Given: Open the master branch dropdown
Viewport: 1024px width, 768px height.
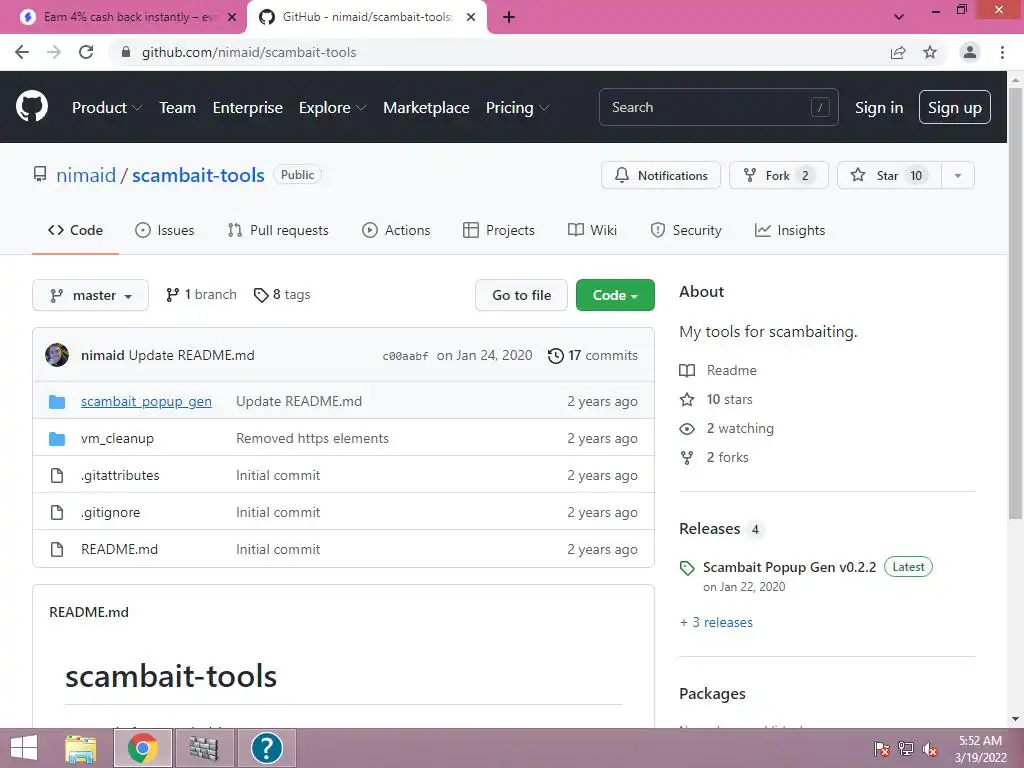Looking at the screenshot, I should (90, 295).
